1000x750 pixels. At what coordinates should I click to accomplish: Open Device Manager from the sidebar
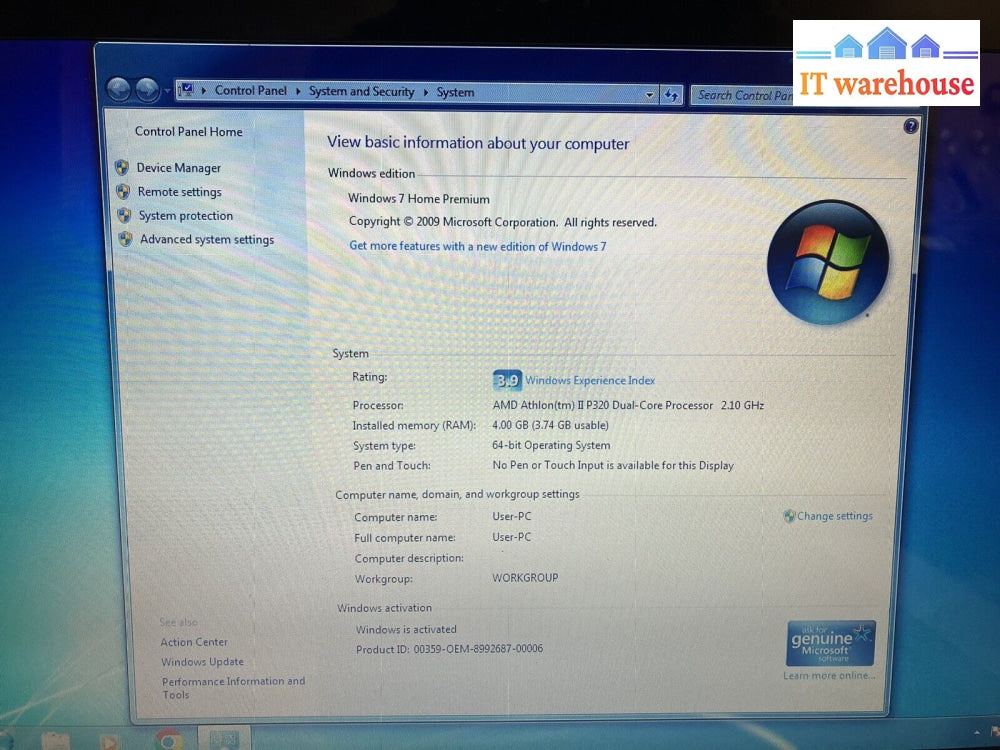[178, 168]
